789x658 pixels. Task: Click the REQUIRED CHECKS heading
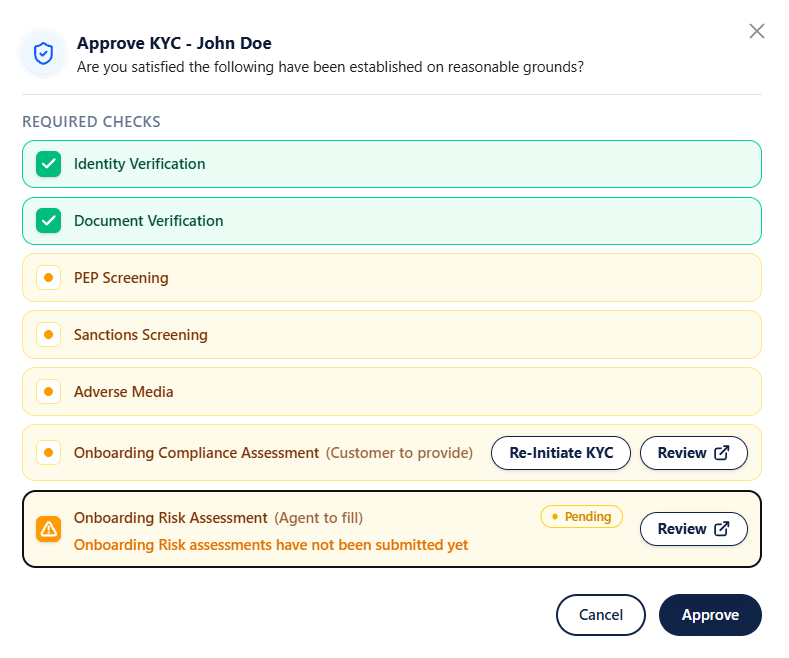(91, 122)
